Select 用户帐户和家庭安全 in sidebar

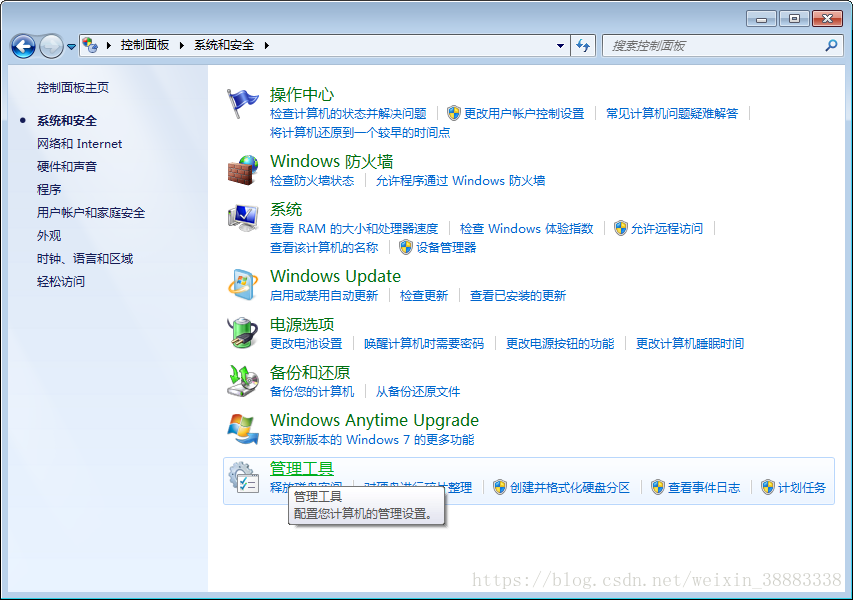pyautogui.click(x=91, y=213)
